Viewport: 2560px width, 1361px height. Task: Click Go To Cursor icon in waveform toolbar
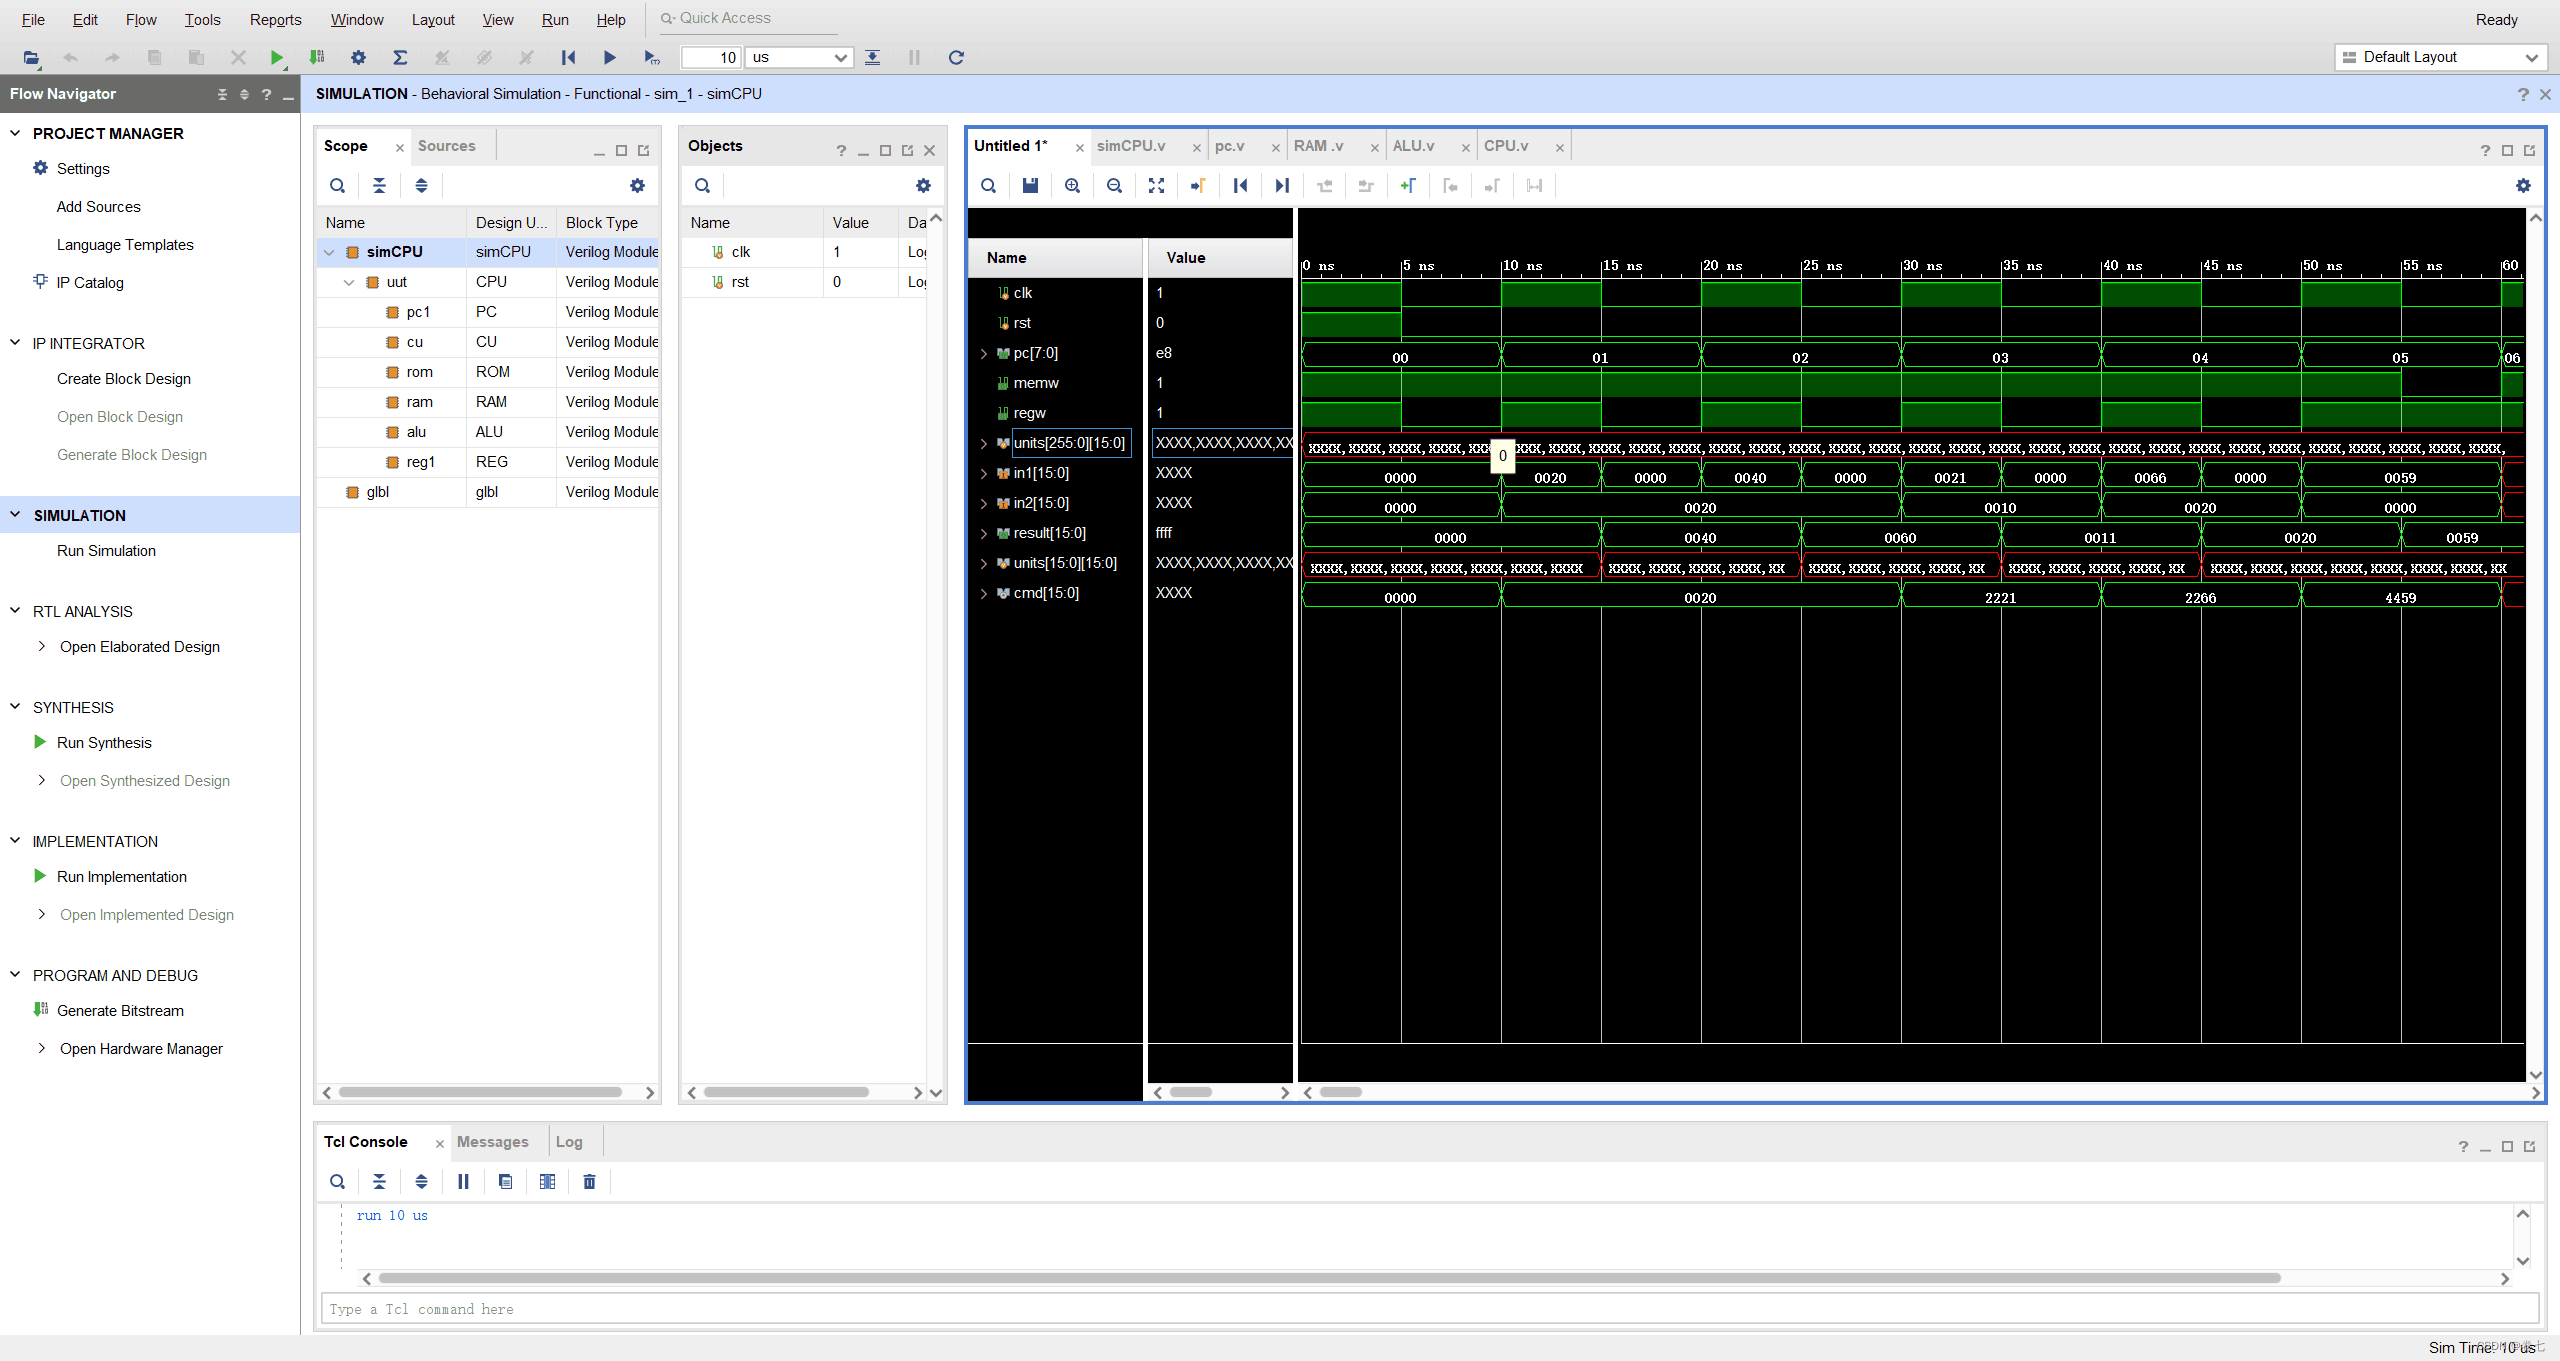[x=1198, y=186]
